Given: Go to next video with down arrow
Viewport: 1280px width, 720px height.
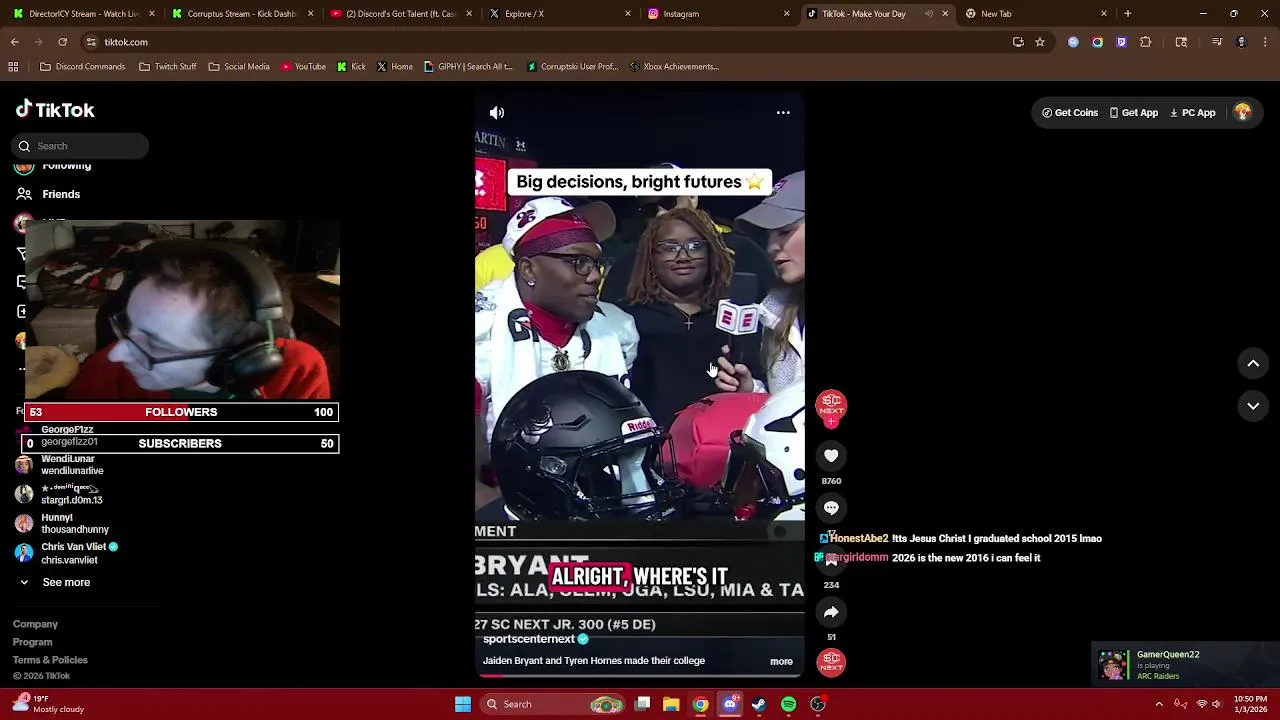Looking at the screenshot, I should point(1253,406).
